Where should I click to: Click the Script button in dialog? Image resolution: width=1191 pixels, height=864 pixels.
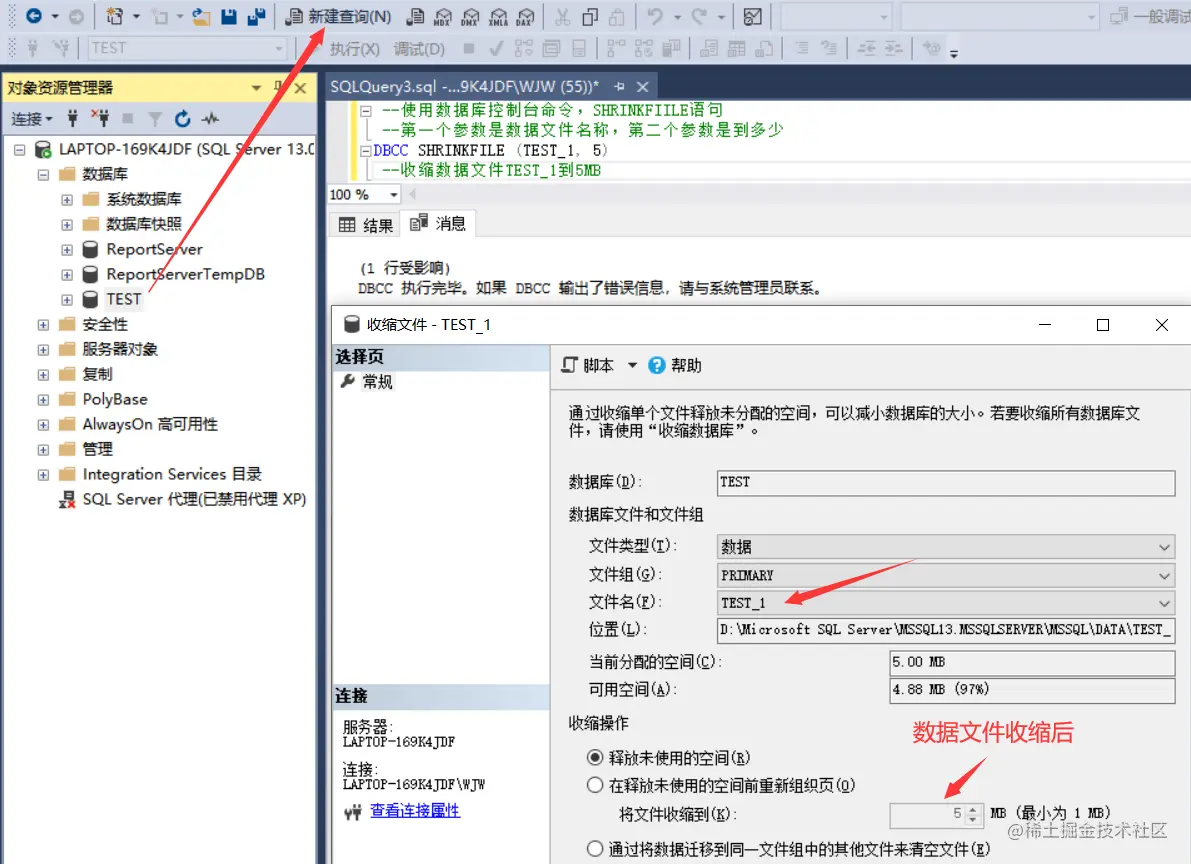(x=588, y=366)
